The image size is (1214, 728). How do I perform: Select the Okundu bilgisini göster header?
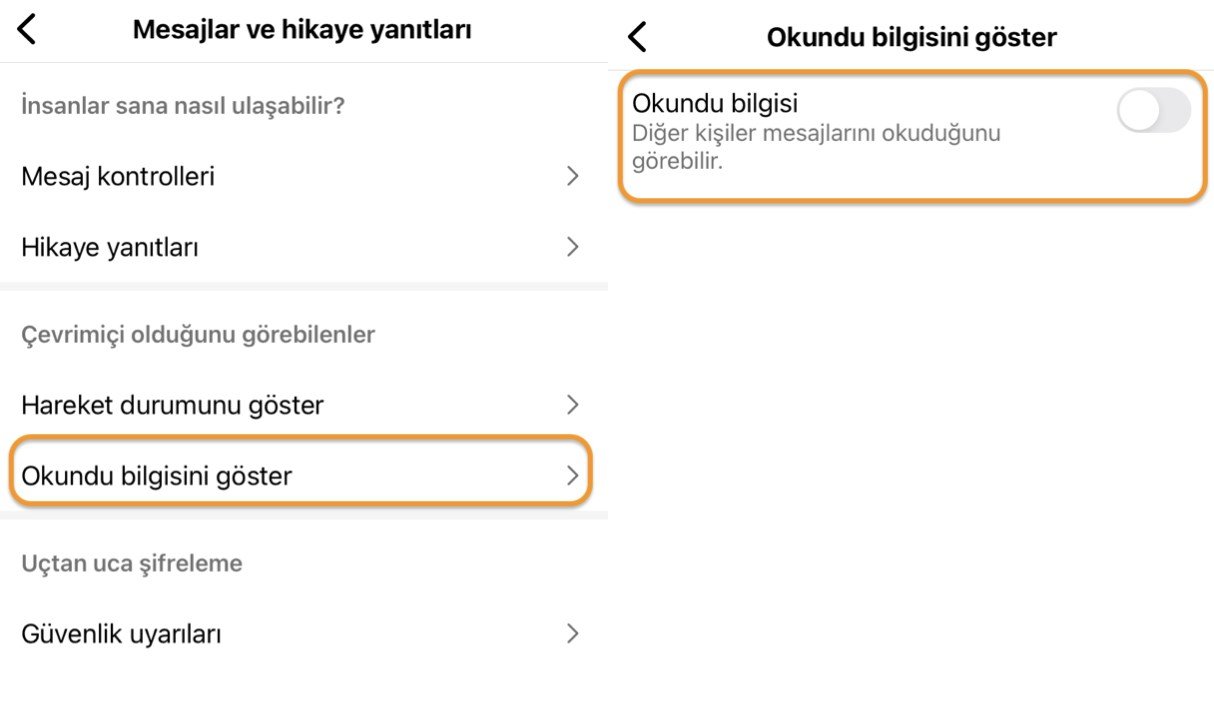pos(909,37)
